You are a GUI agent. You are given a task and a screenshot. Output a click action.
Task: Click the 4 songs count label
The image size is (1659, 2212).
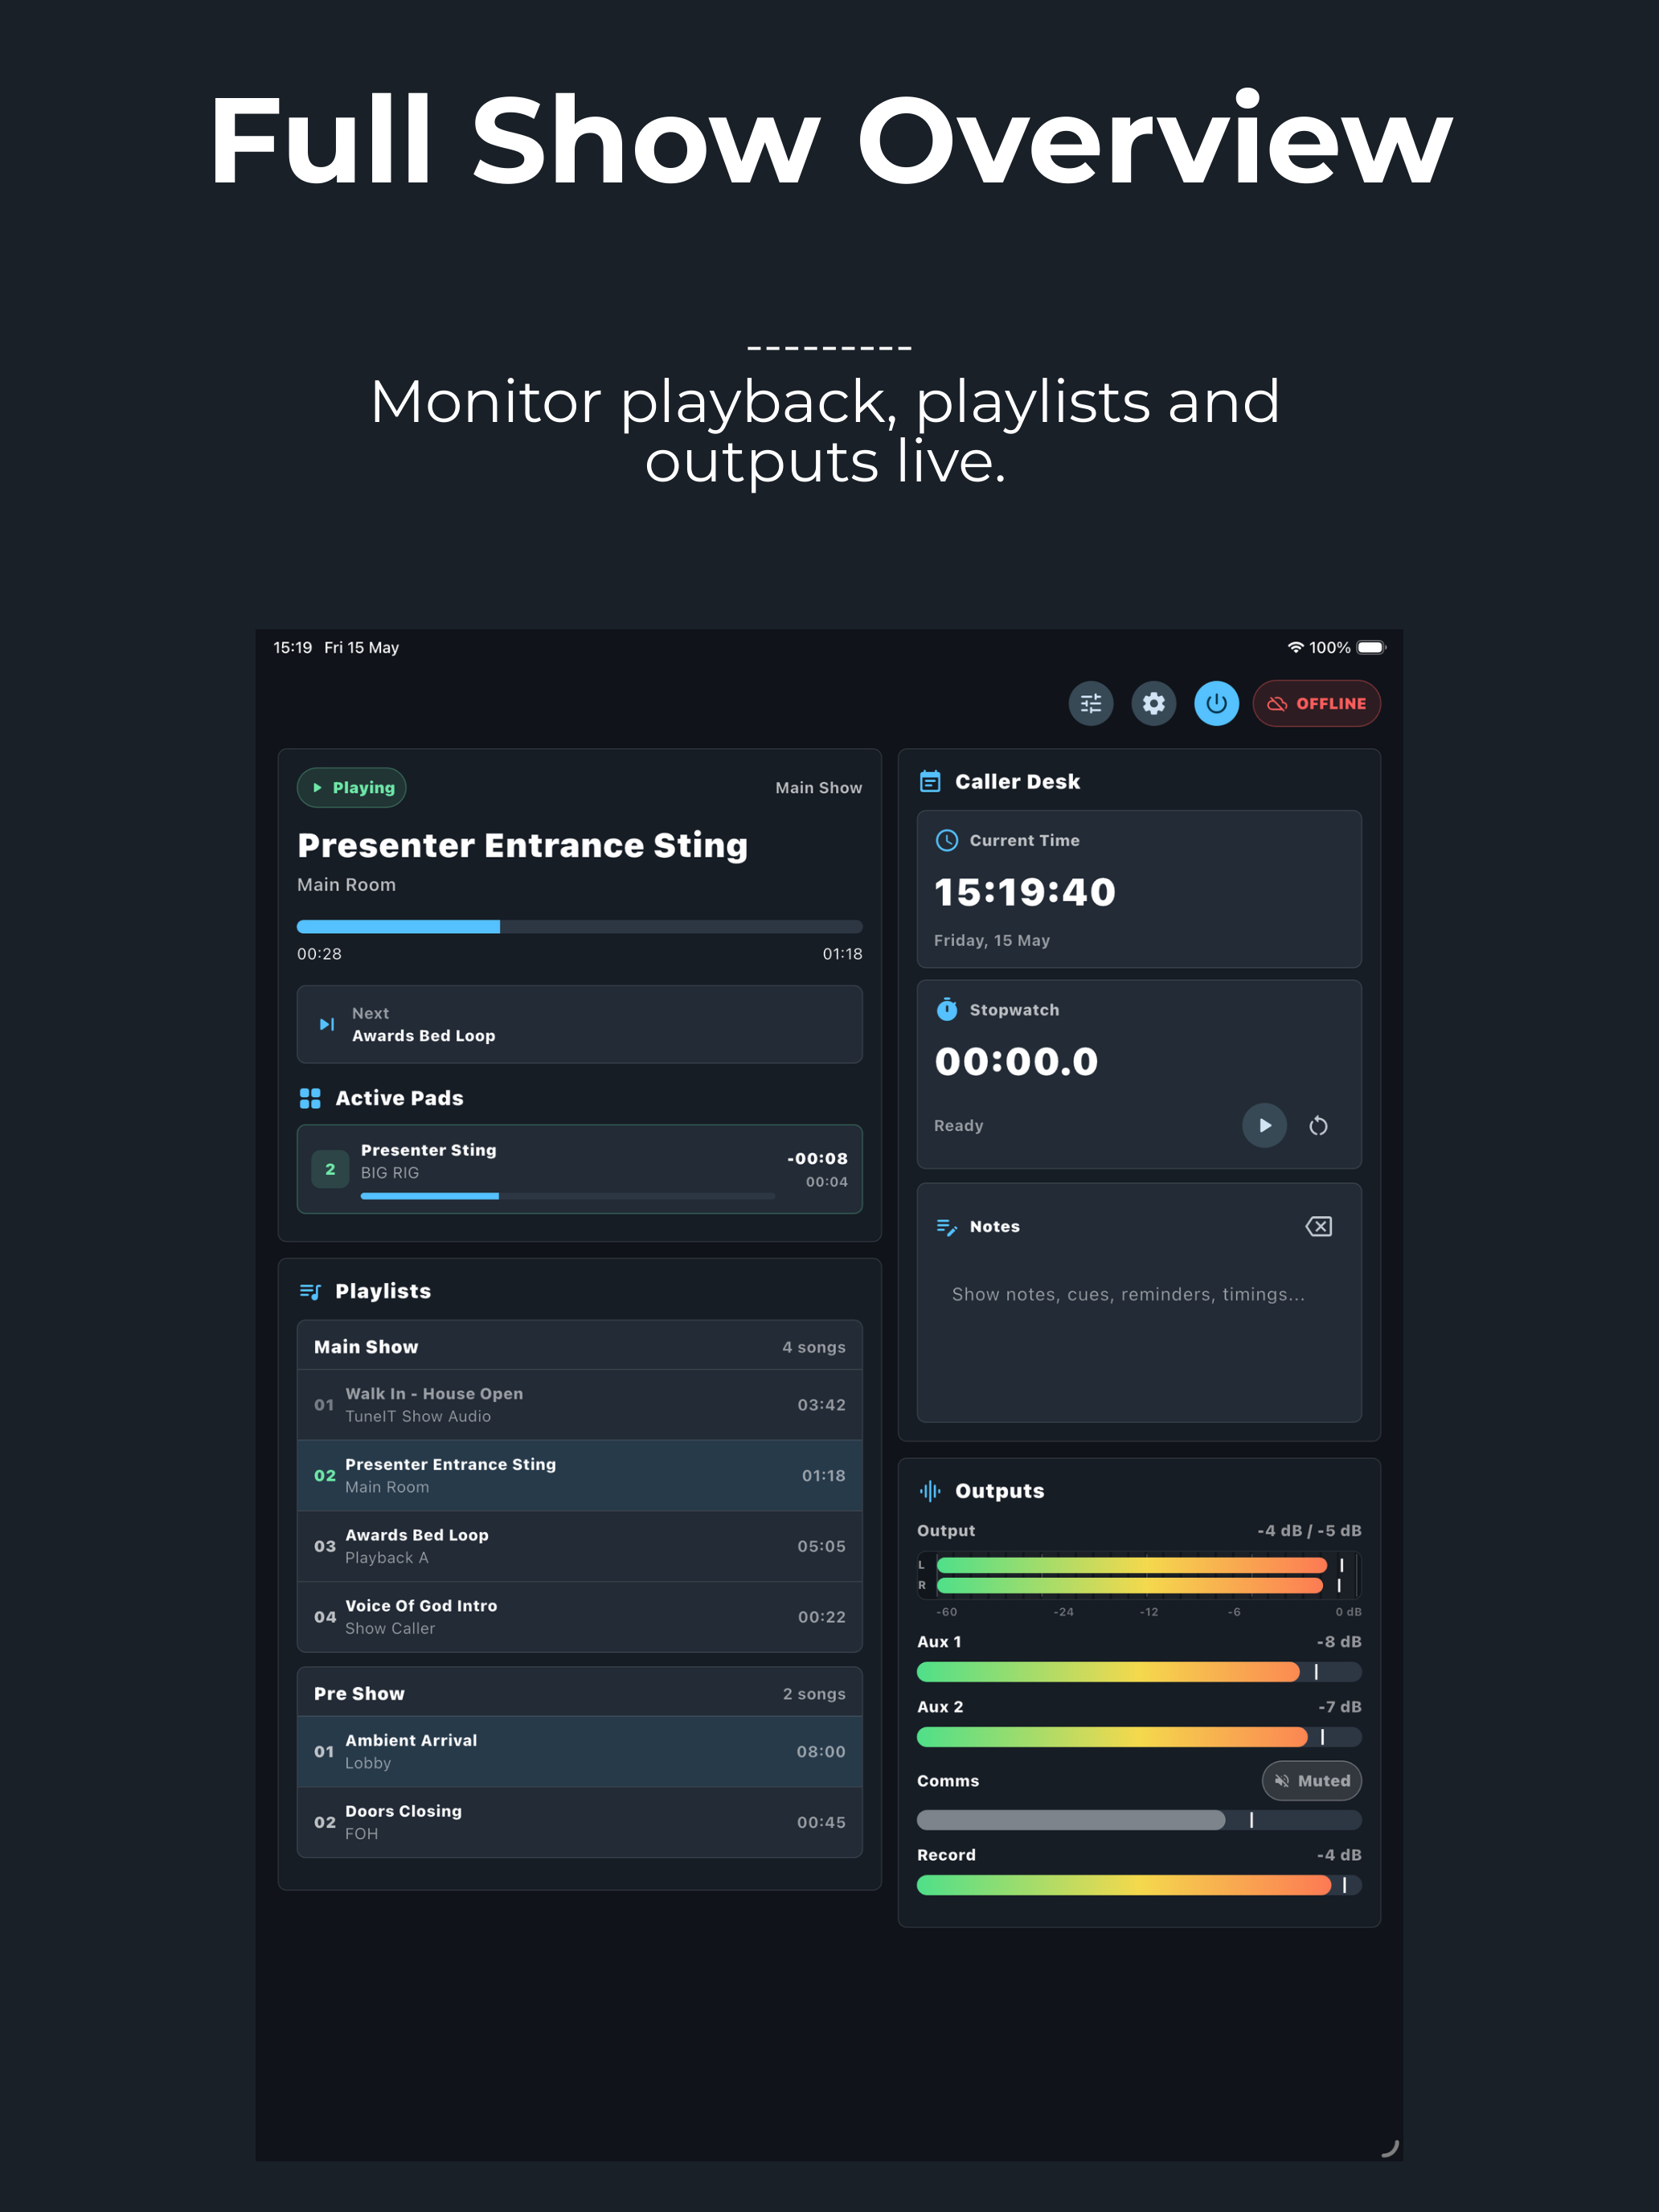pos(813,1347)
